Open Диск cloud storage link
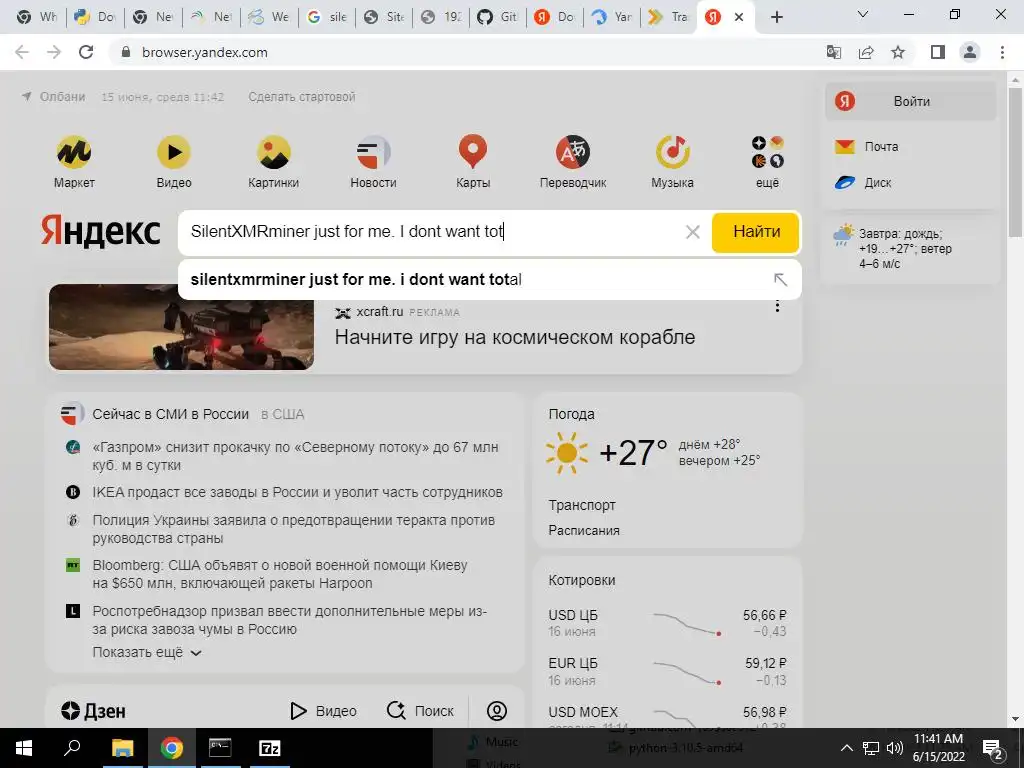Screen dimensions: 1024x768 863,183
